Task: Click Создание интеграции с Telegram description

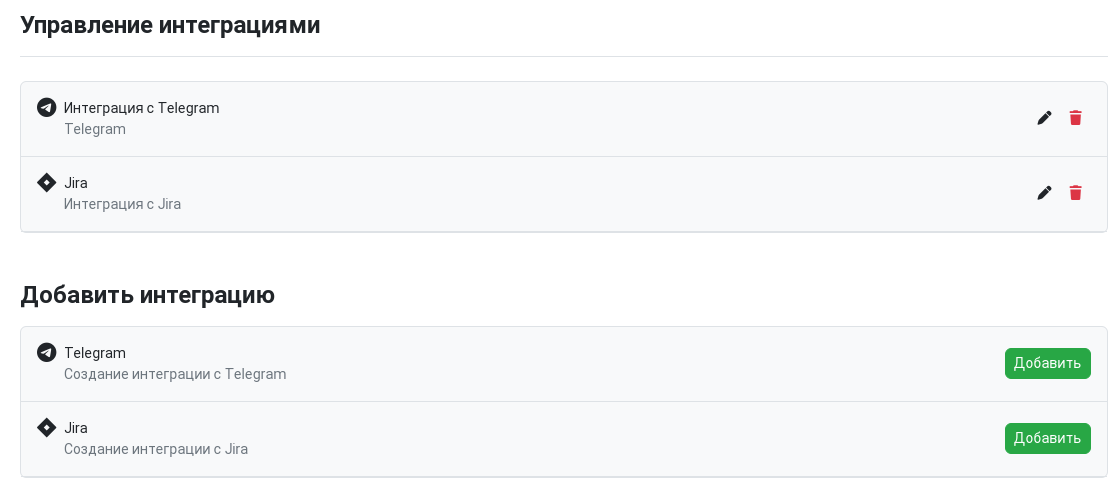Action: coord(175,375)
